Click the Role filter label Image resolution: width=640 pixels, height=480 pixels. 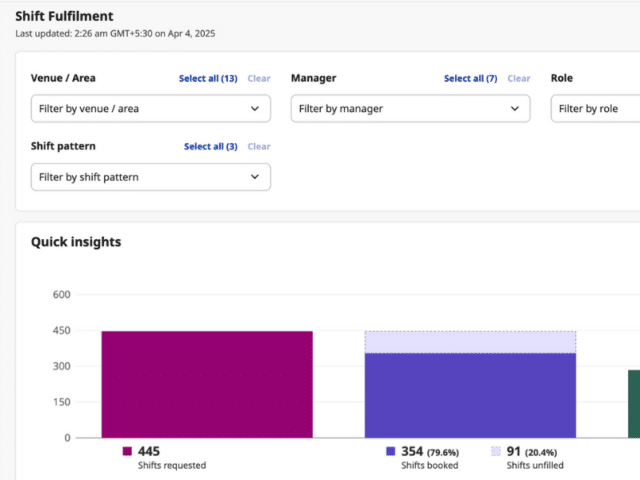pos(562,78)
